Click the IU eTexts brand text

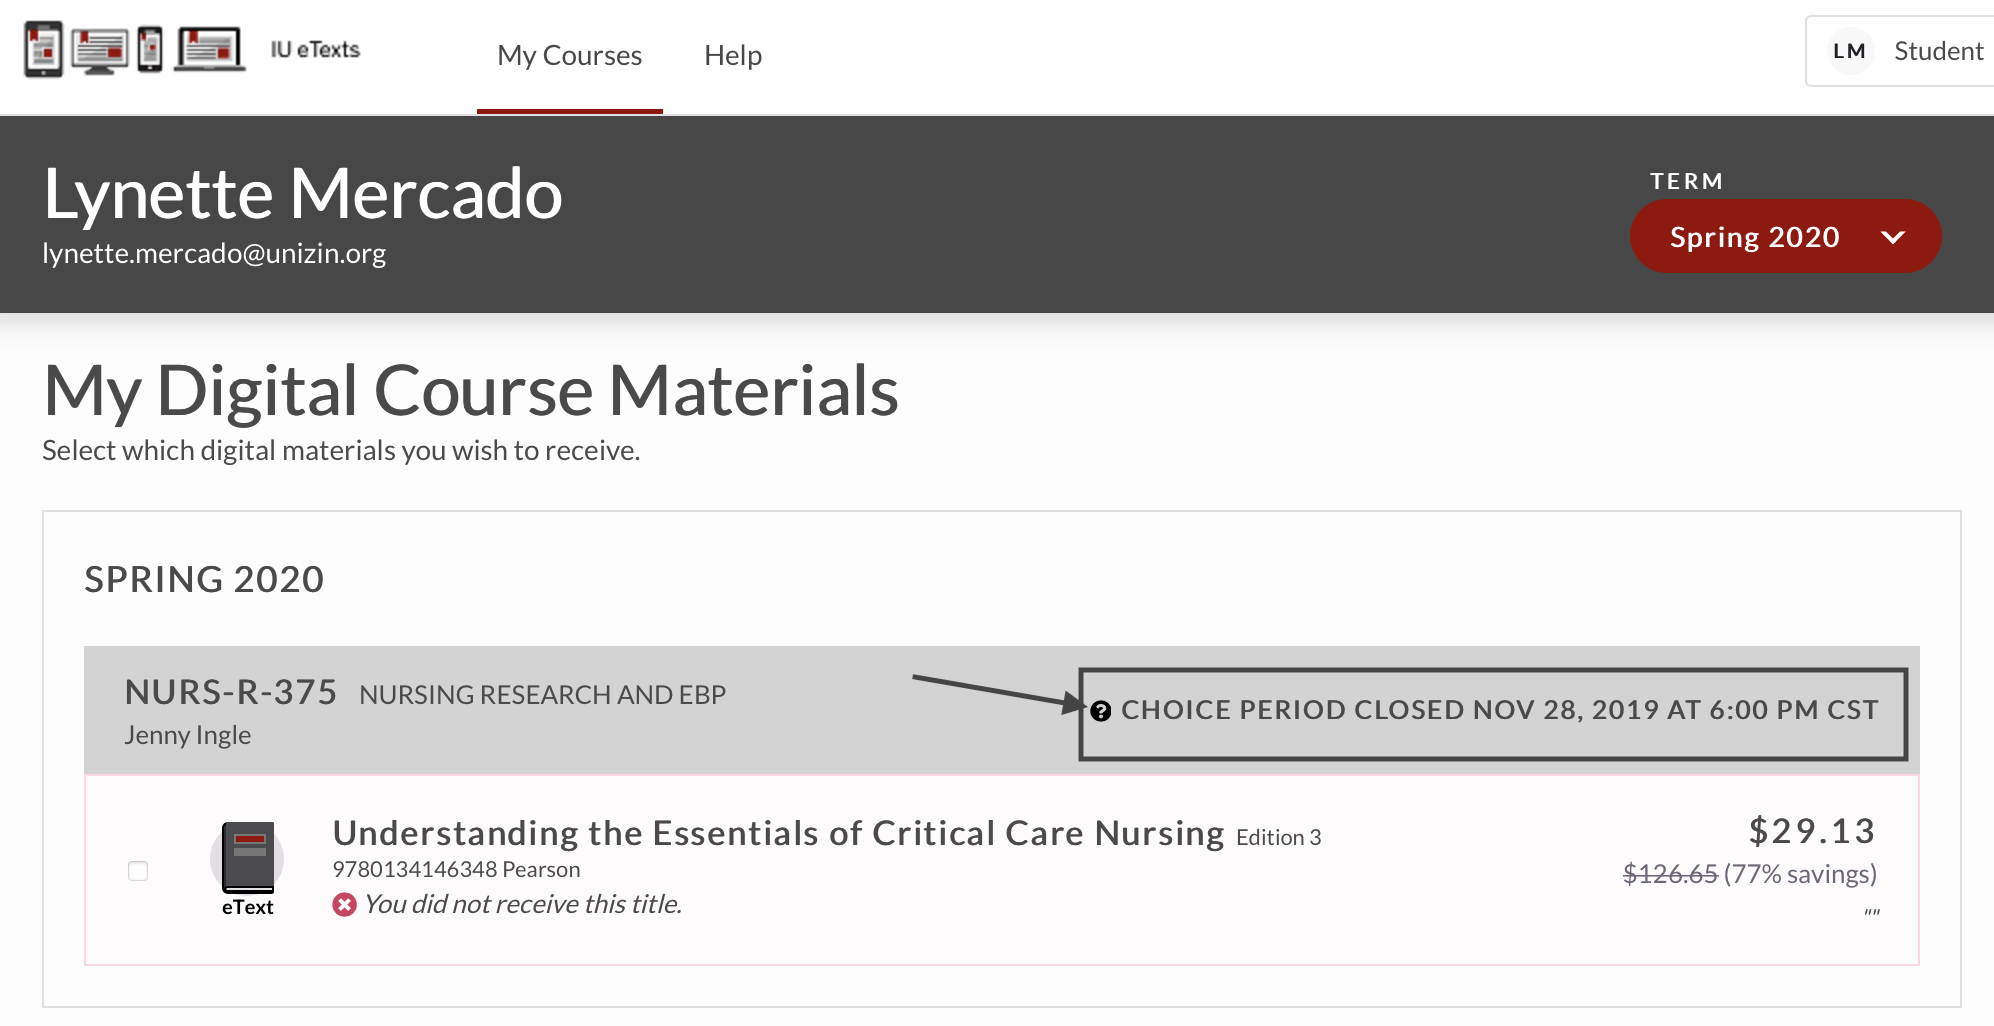[315, 49]
